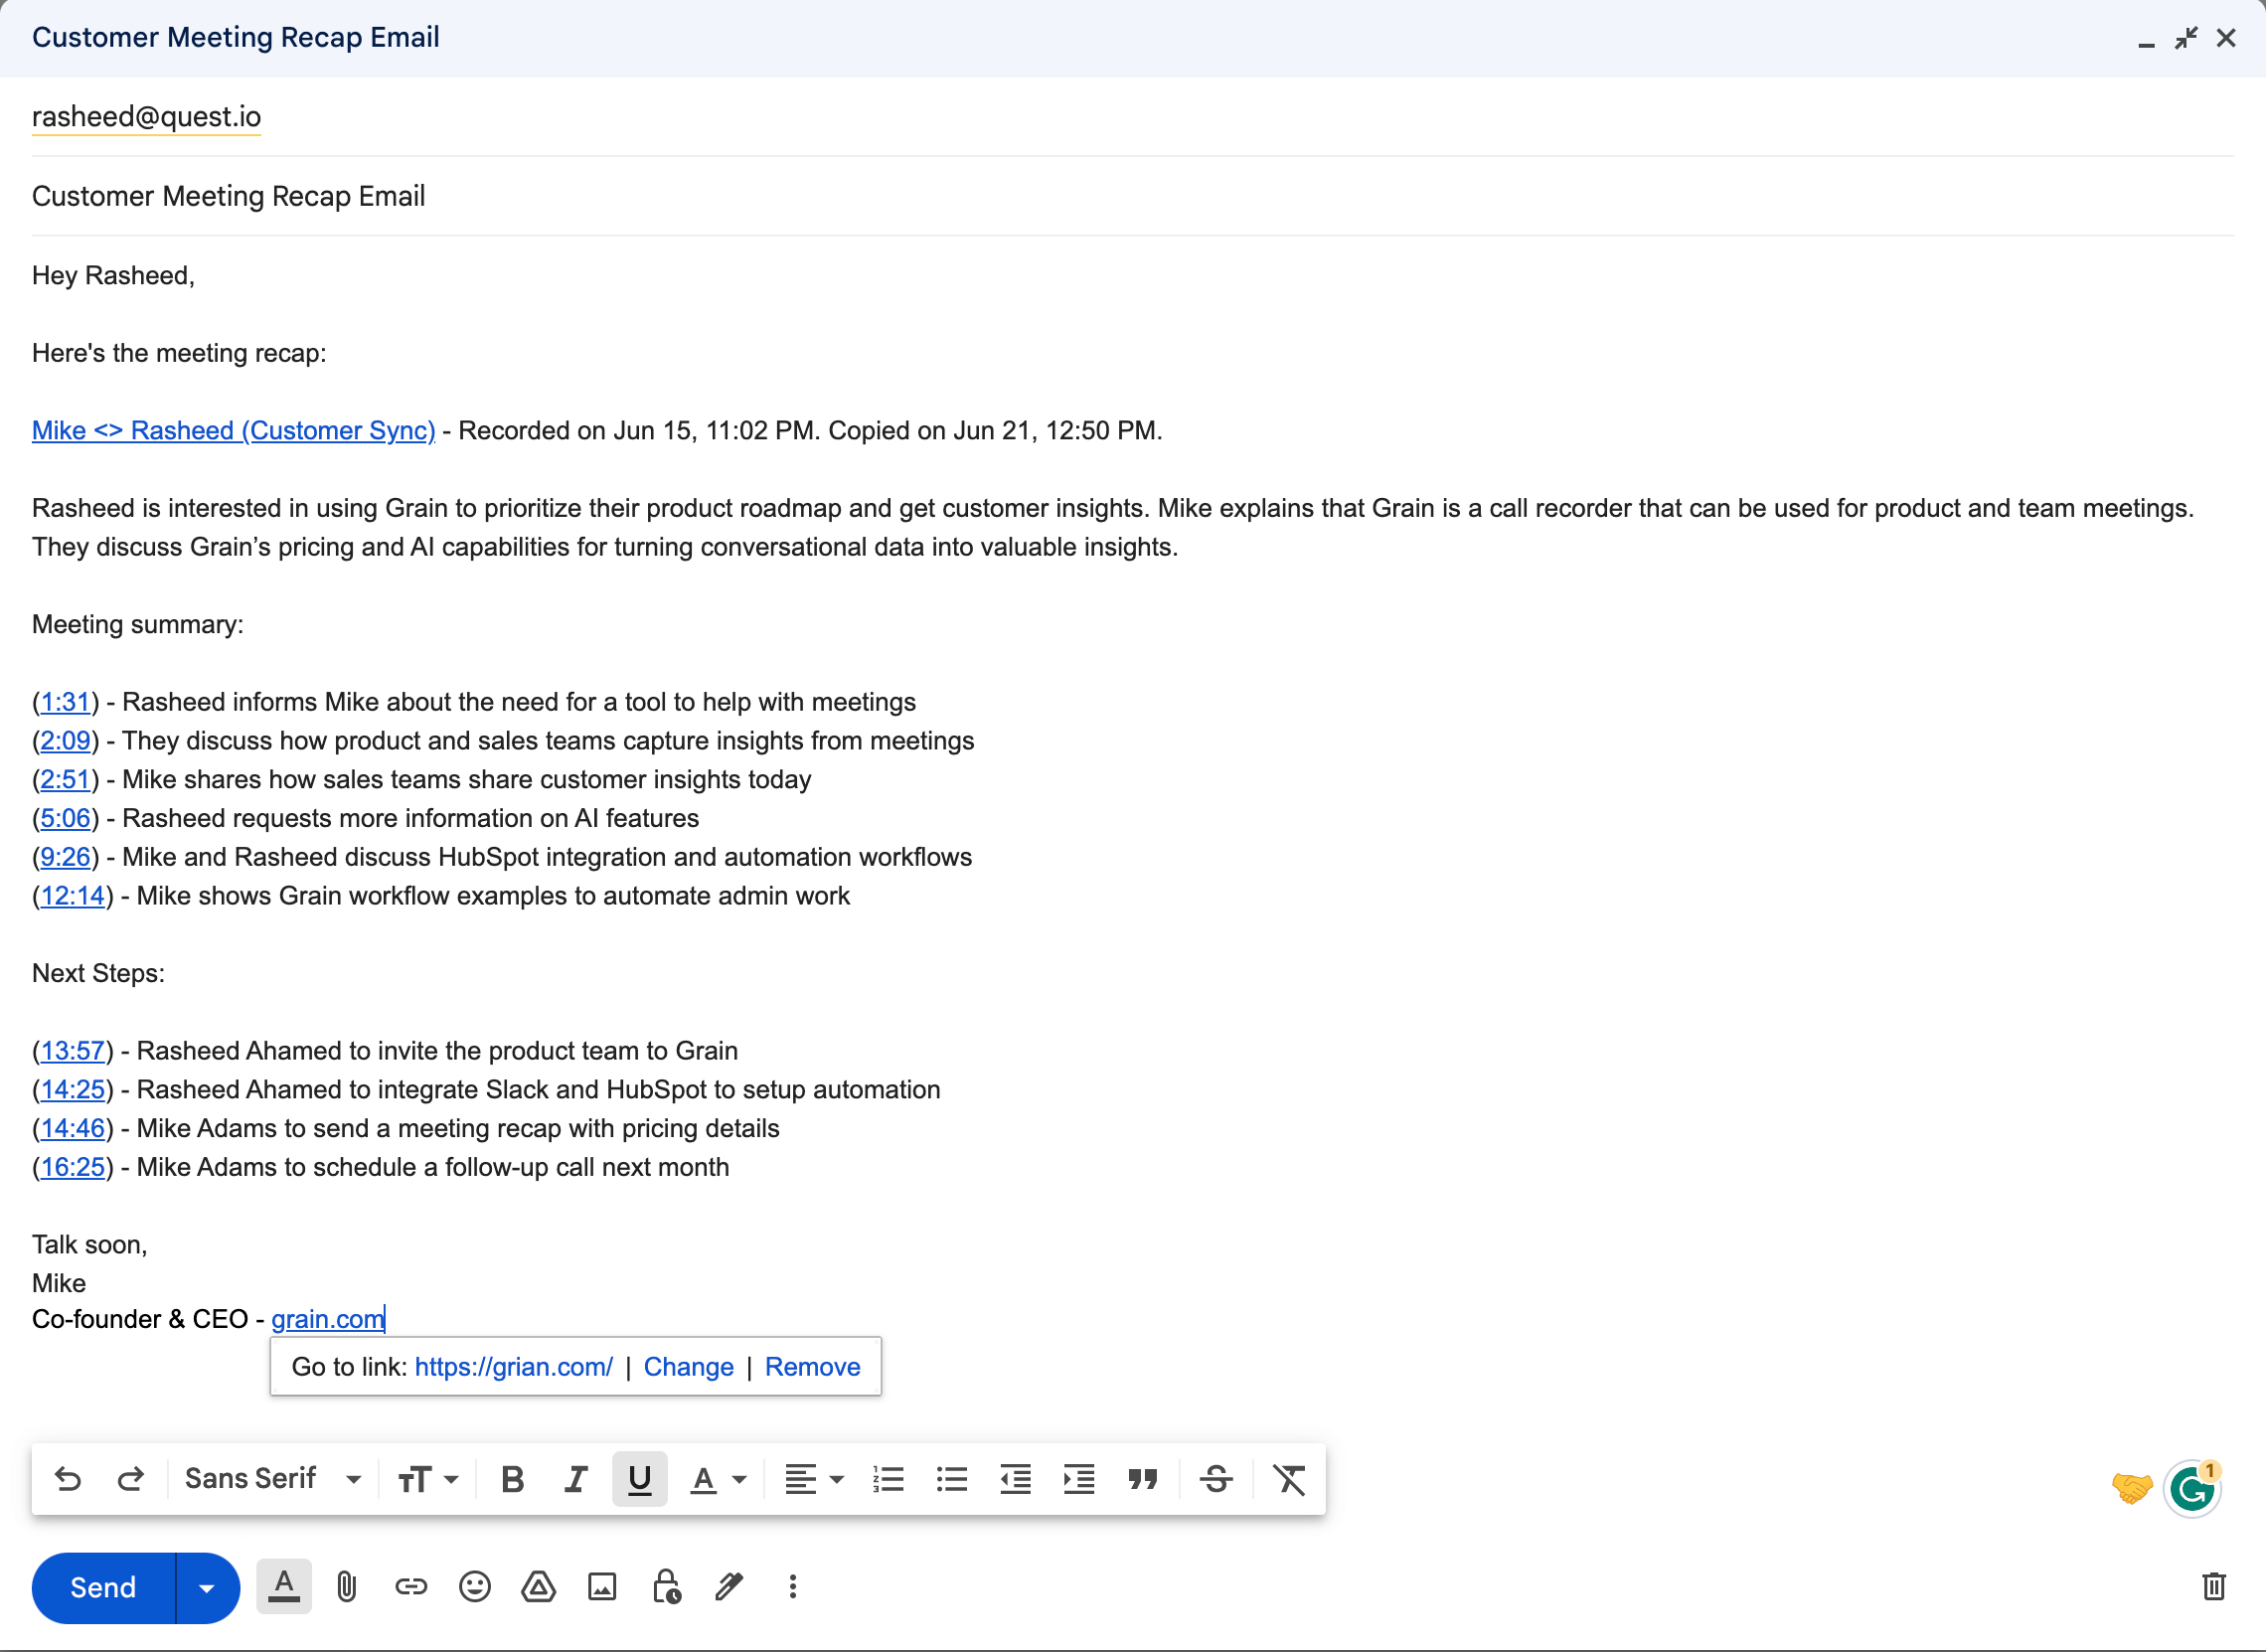The image size is (2266, 1652).
Task: Open the 16:25 timestamp link
Action: click(x=73, y=1168)
